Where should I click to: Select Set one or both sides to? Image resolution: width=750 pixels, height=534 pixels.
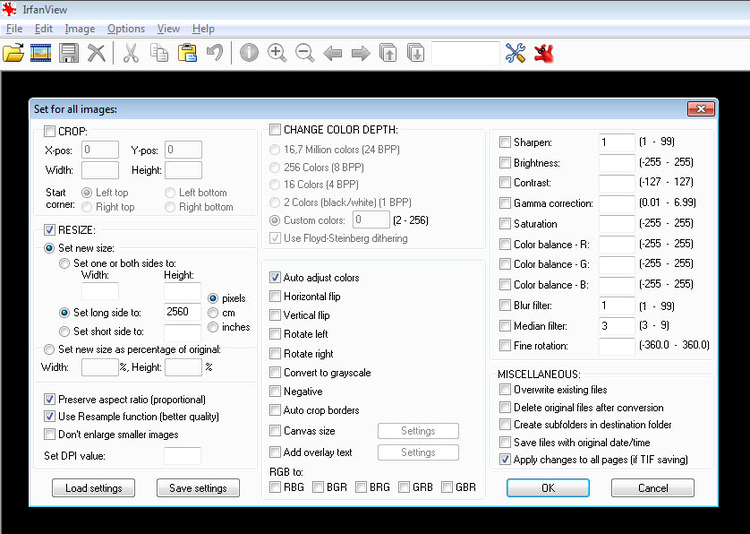pos(64,263)
